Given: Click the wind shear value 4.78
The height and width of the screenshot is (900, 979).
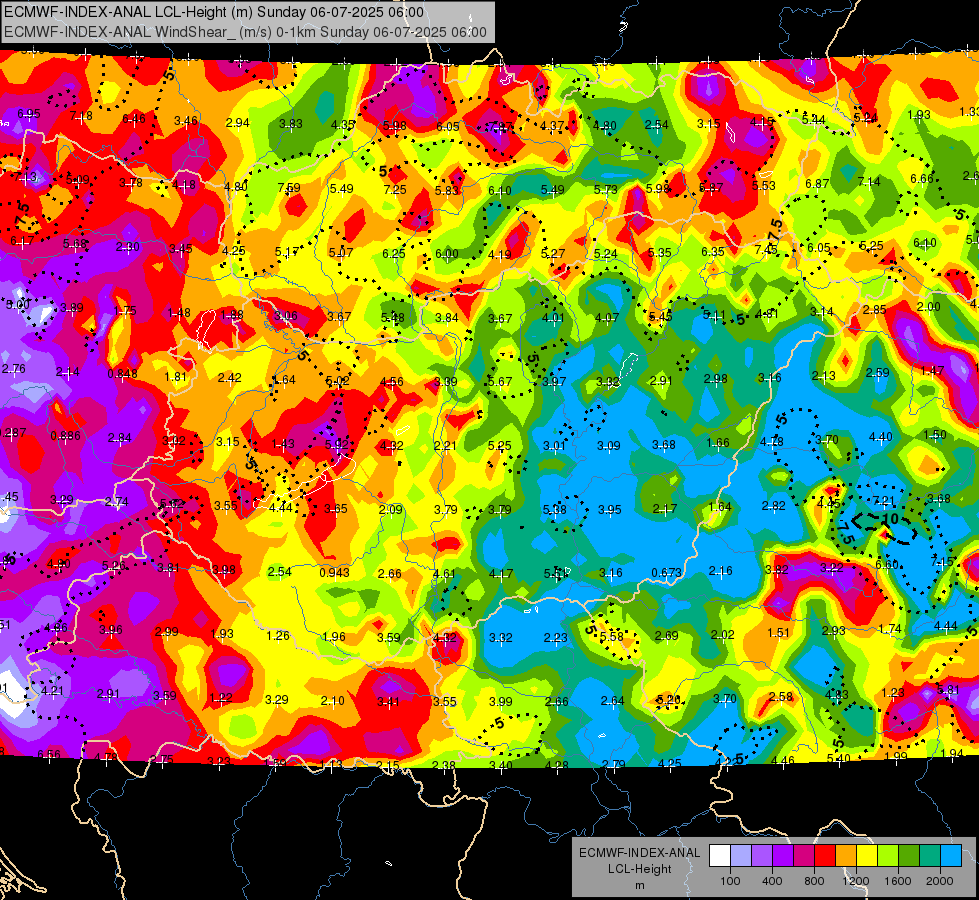Looking at the screenshot, I should [772, 442].
